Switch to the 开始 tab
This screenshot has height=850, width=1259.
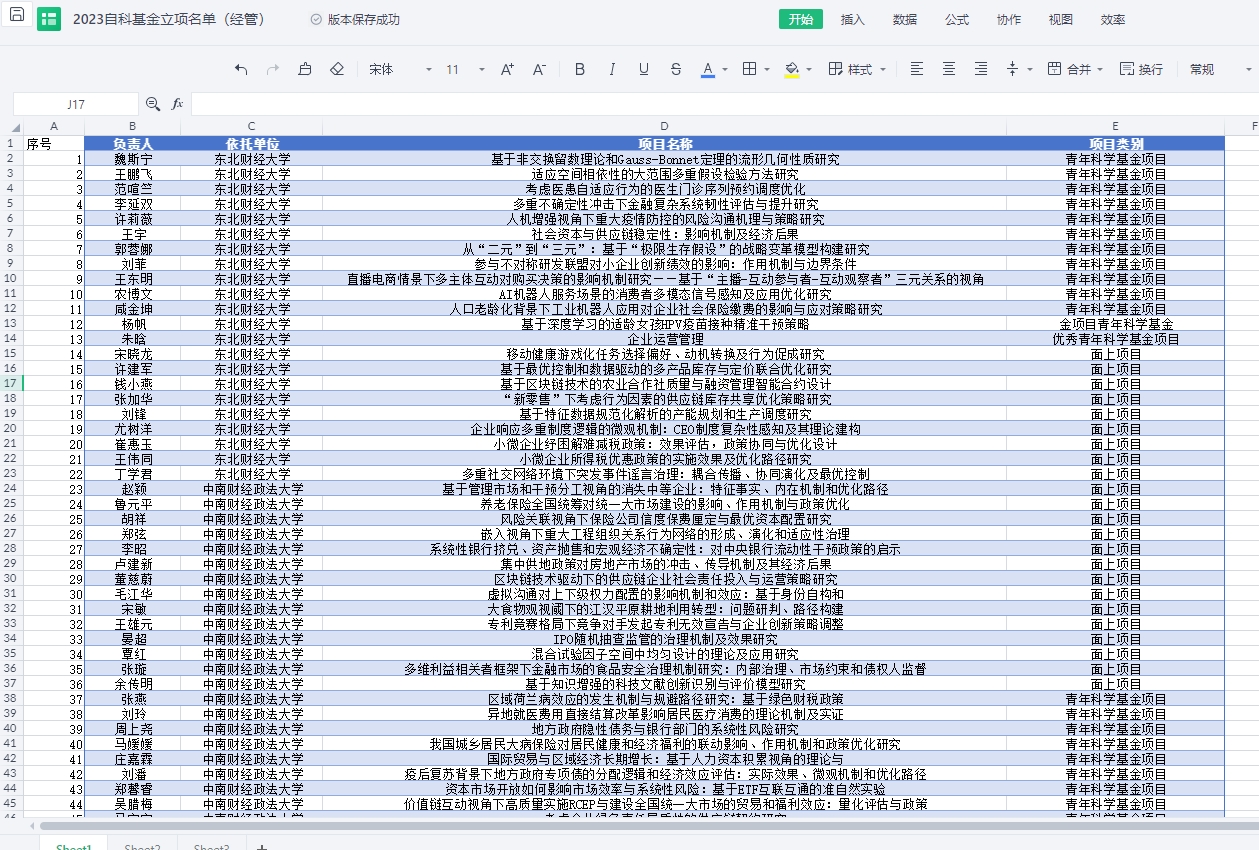800,20
